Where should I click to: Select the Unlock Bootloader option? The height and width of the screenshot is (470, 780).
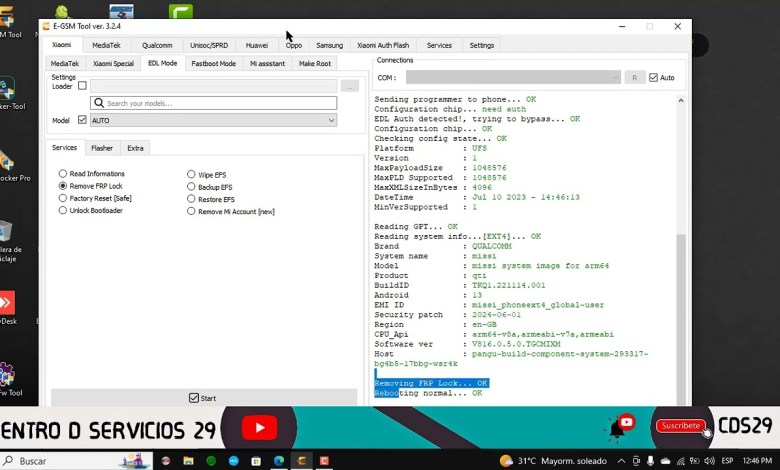(63, 211)
